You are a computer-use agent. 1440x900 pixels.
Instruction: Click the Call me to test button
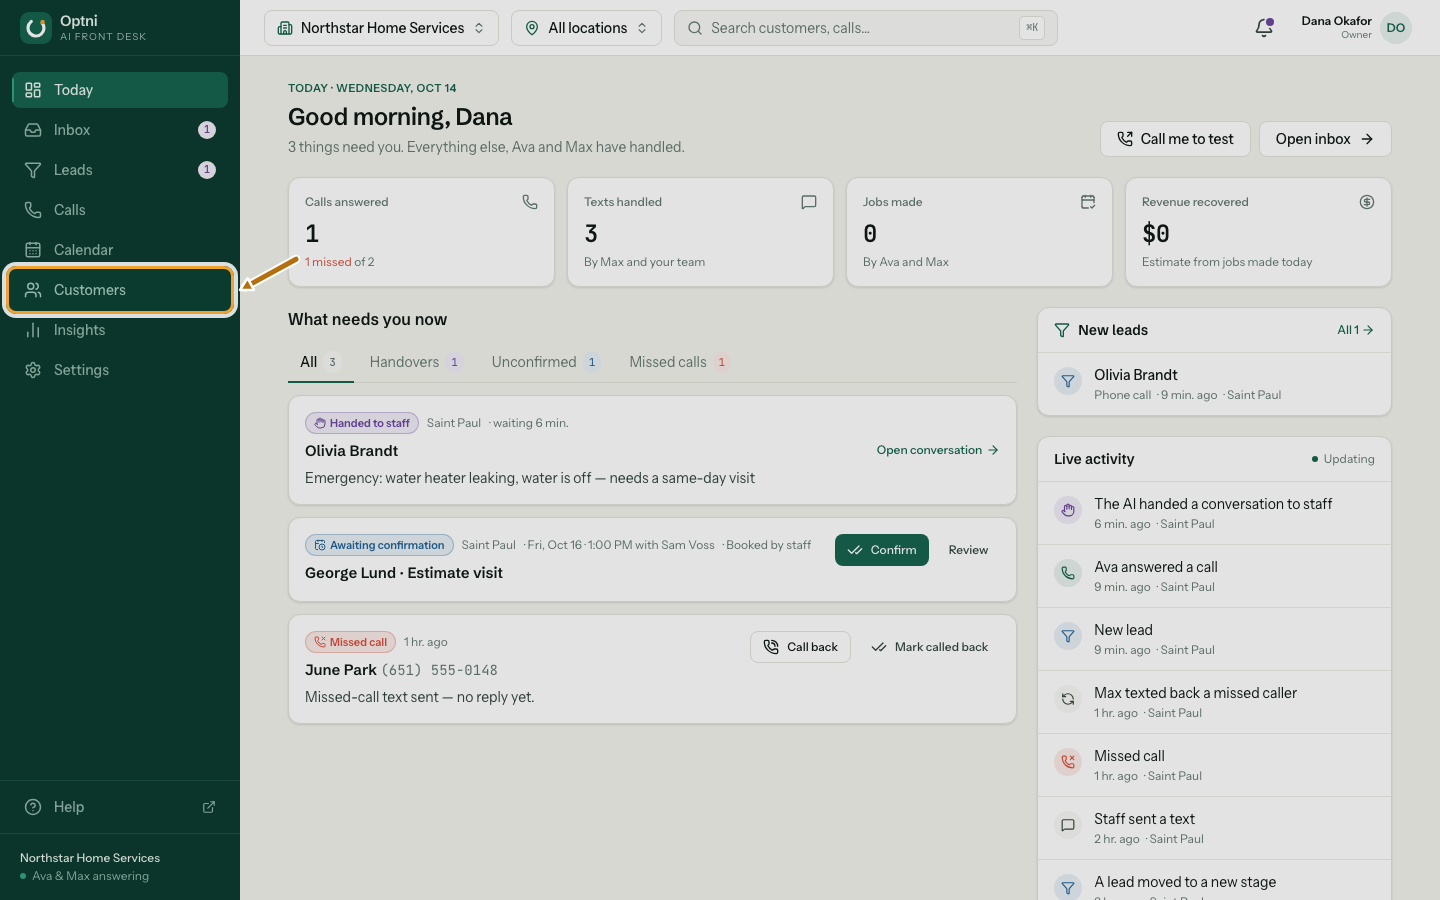pyautogui.click(x=1175, y=139)
